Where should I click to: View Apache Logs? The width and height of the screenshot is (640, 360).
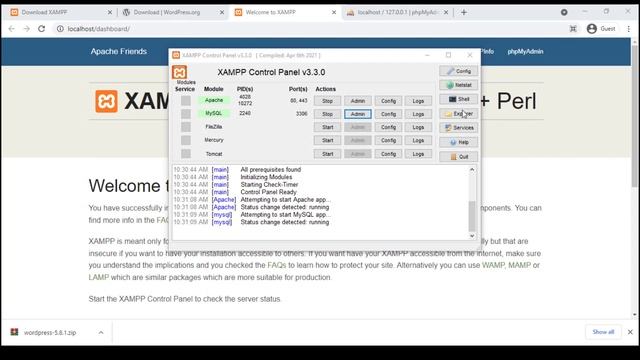coord(418,101)
